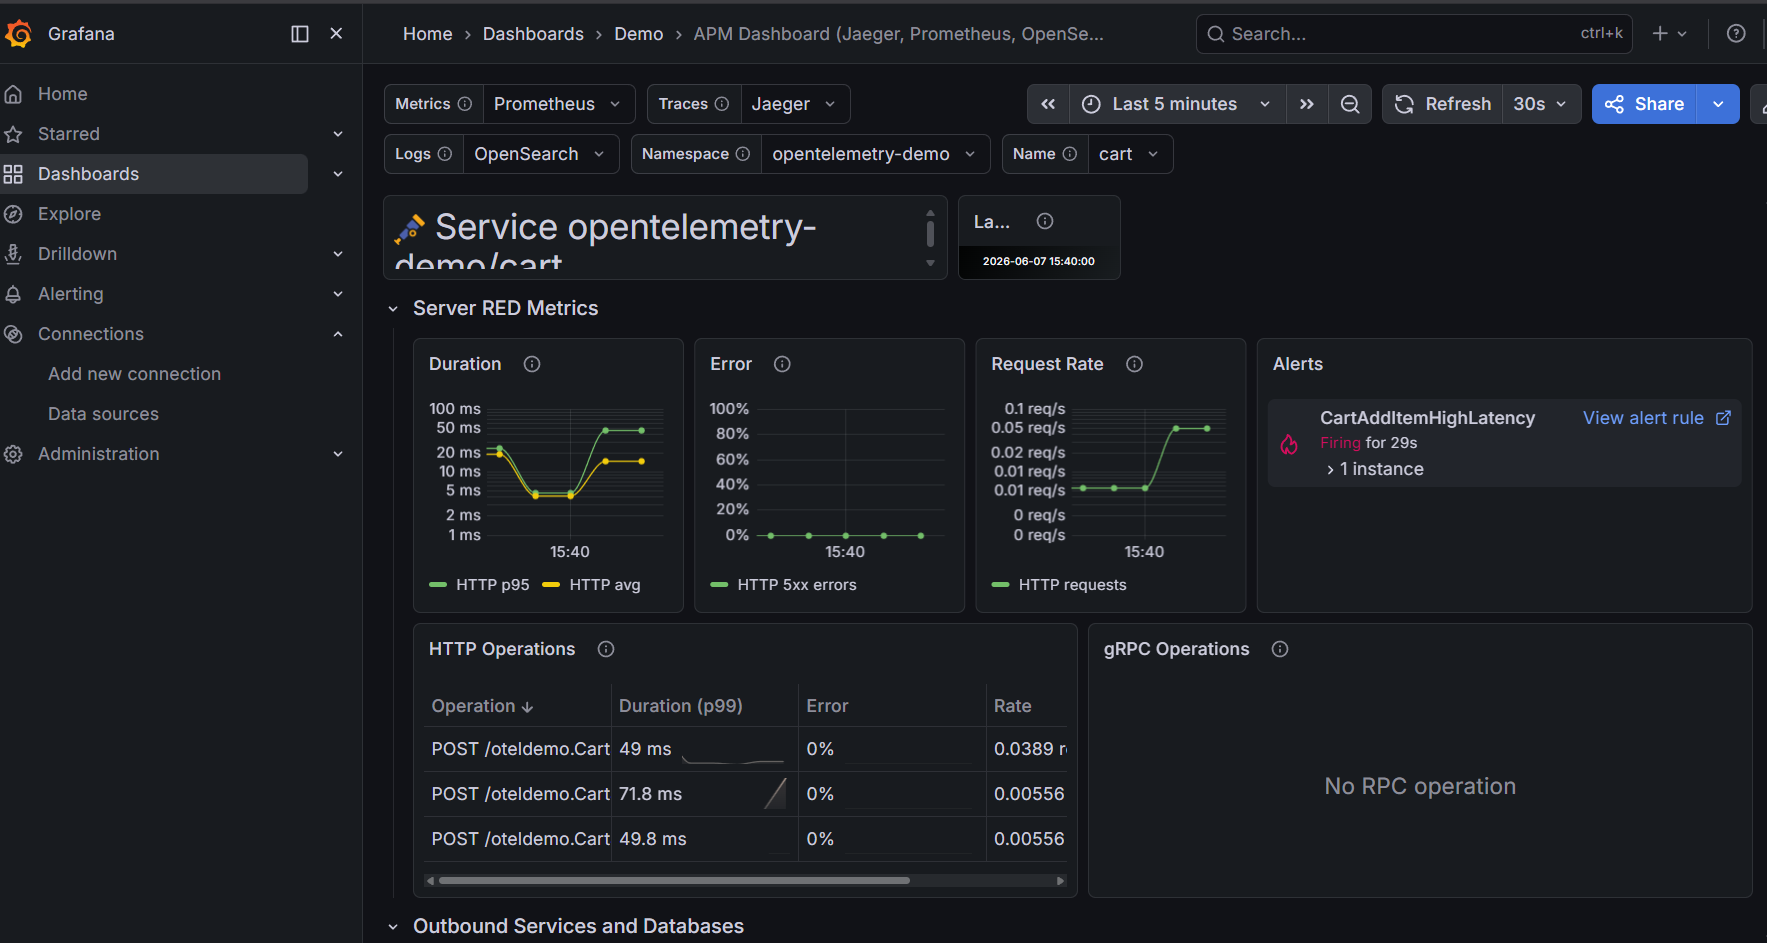
Task: Open the Jaeger traces dropdown
Action: pos(795,104)
